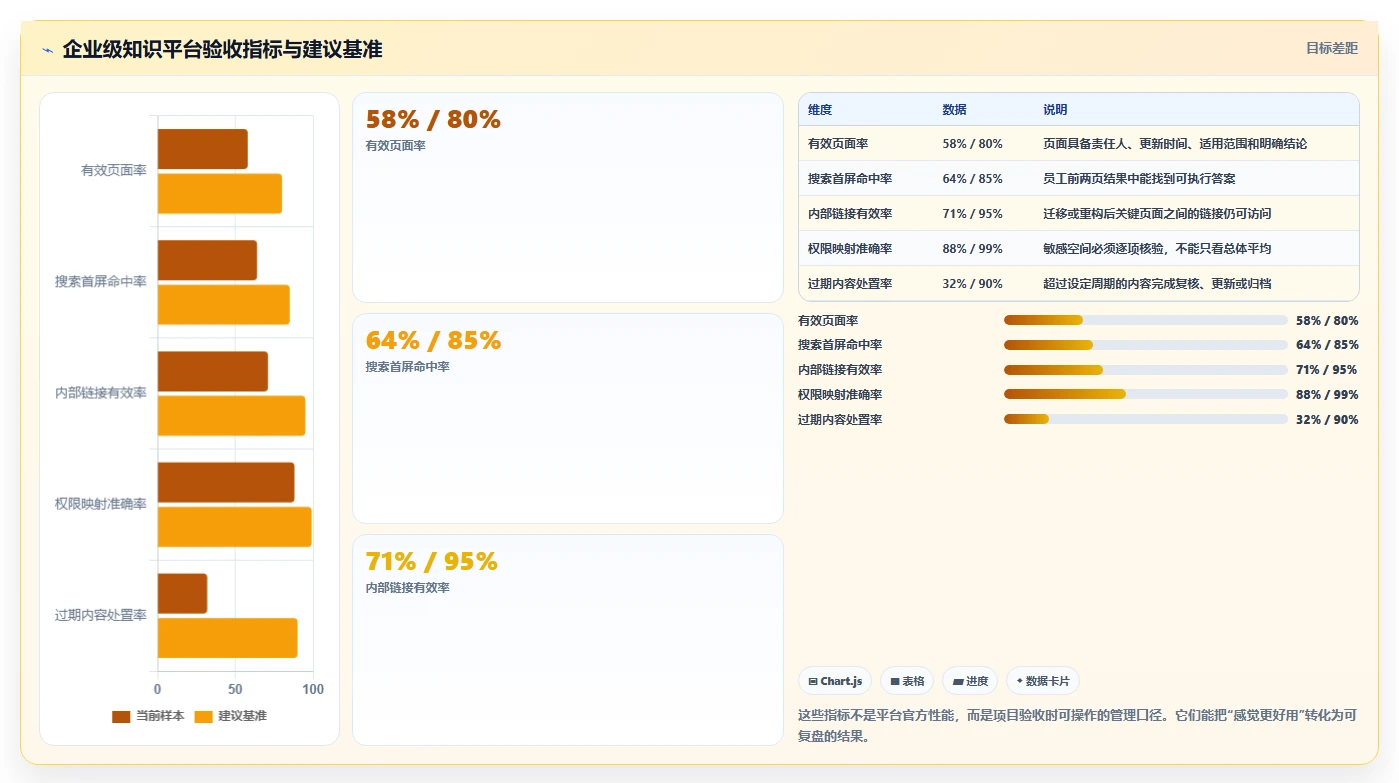Click the 100 tick on the chart's bottom axis
This screenshot has height=783, width=1399.
pyautogui.click(x=313, y=689)
